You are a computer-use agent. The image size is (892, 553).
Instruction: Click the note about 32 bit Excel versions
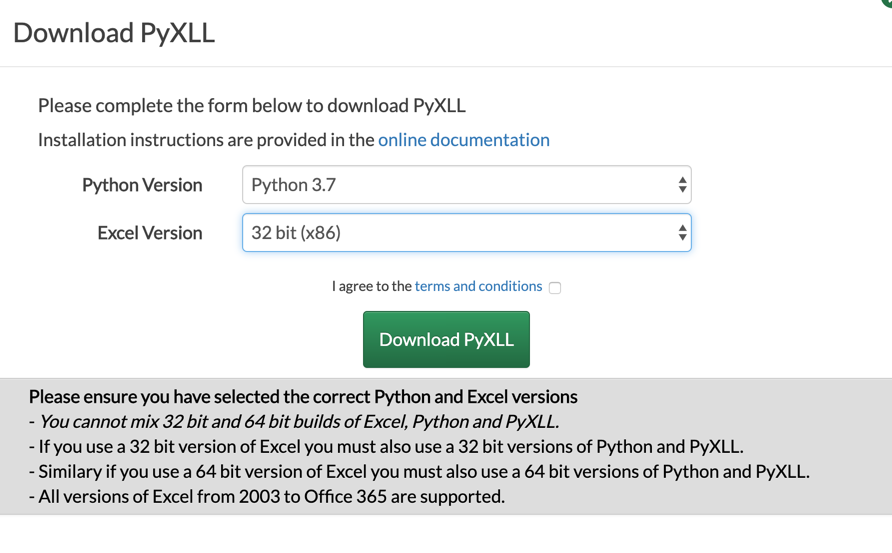tap(386, 447)
